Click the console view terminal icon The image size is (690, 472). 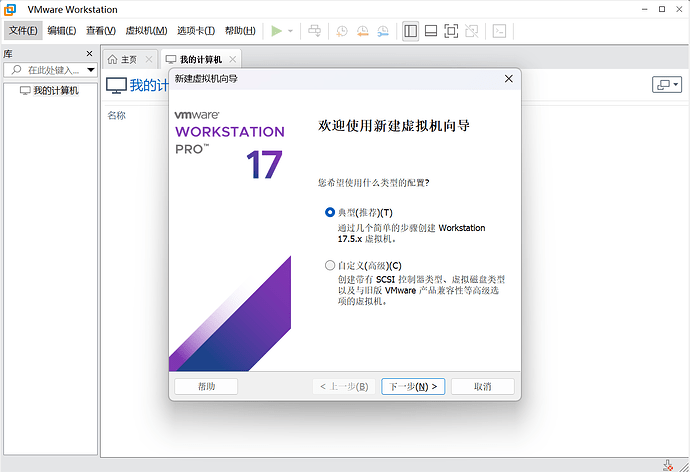coord(499,31)
